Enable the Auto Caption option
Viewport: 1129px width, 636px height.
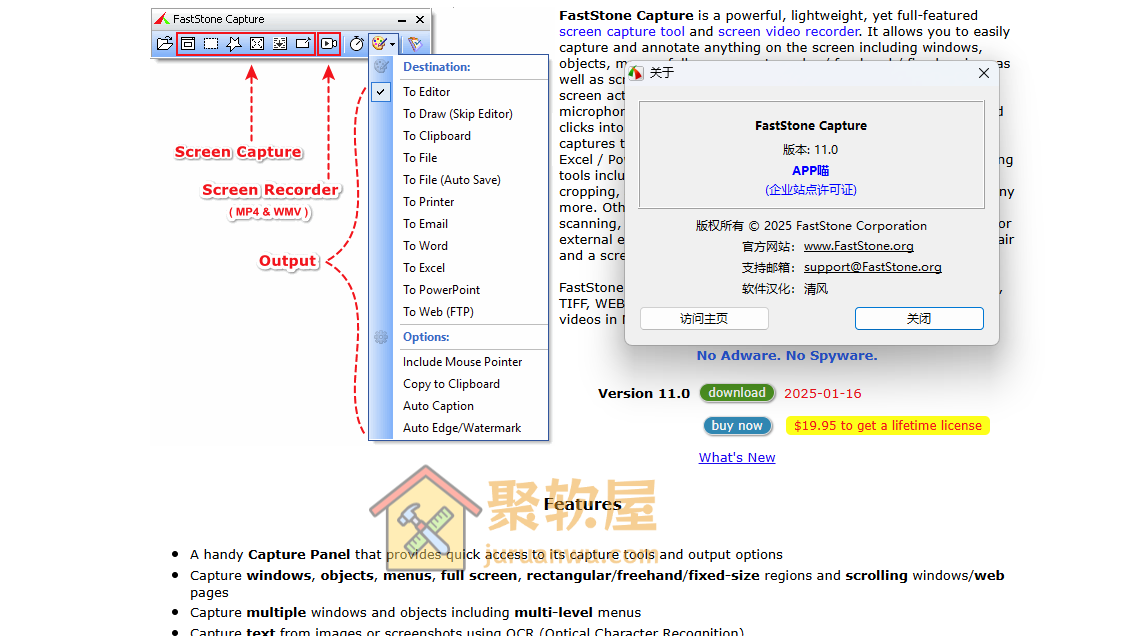[438, 406]
